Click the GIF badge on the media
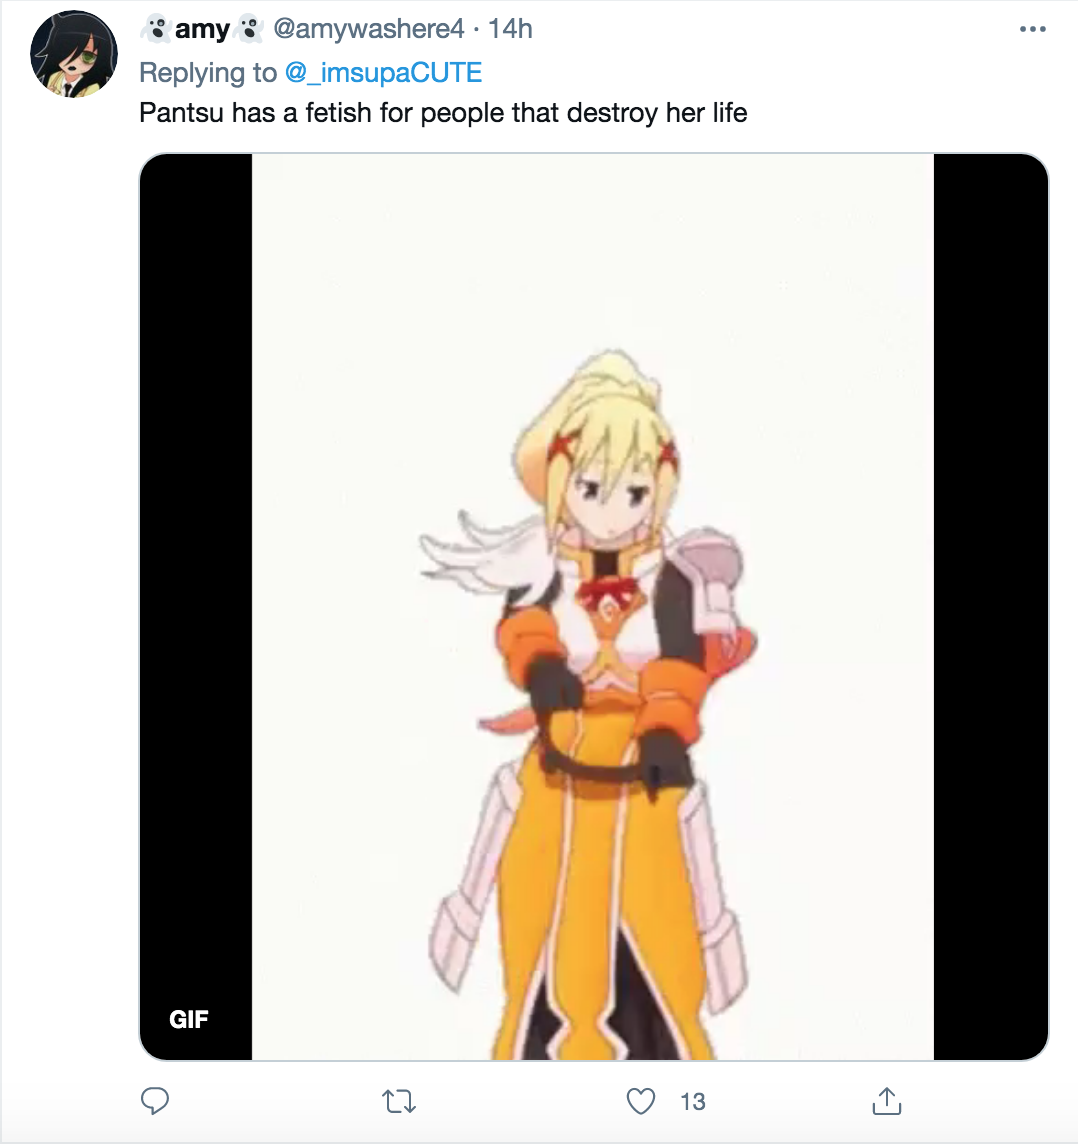Image resolution: width=1078 pixels, height=1144 pixels. pyautogui.click(x=189, y=1019)
